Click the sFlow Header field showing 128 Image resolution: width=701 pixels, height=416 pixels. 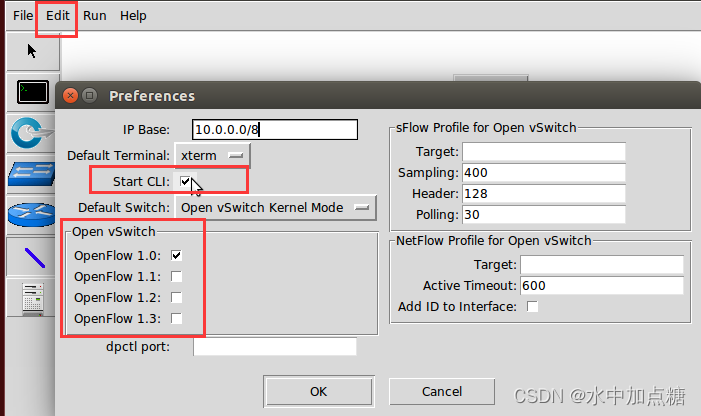(544, 193)
